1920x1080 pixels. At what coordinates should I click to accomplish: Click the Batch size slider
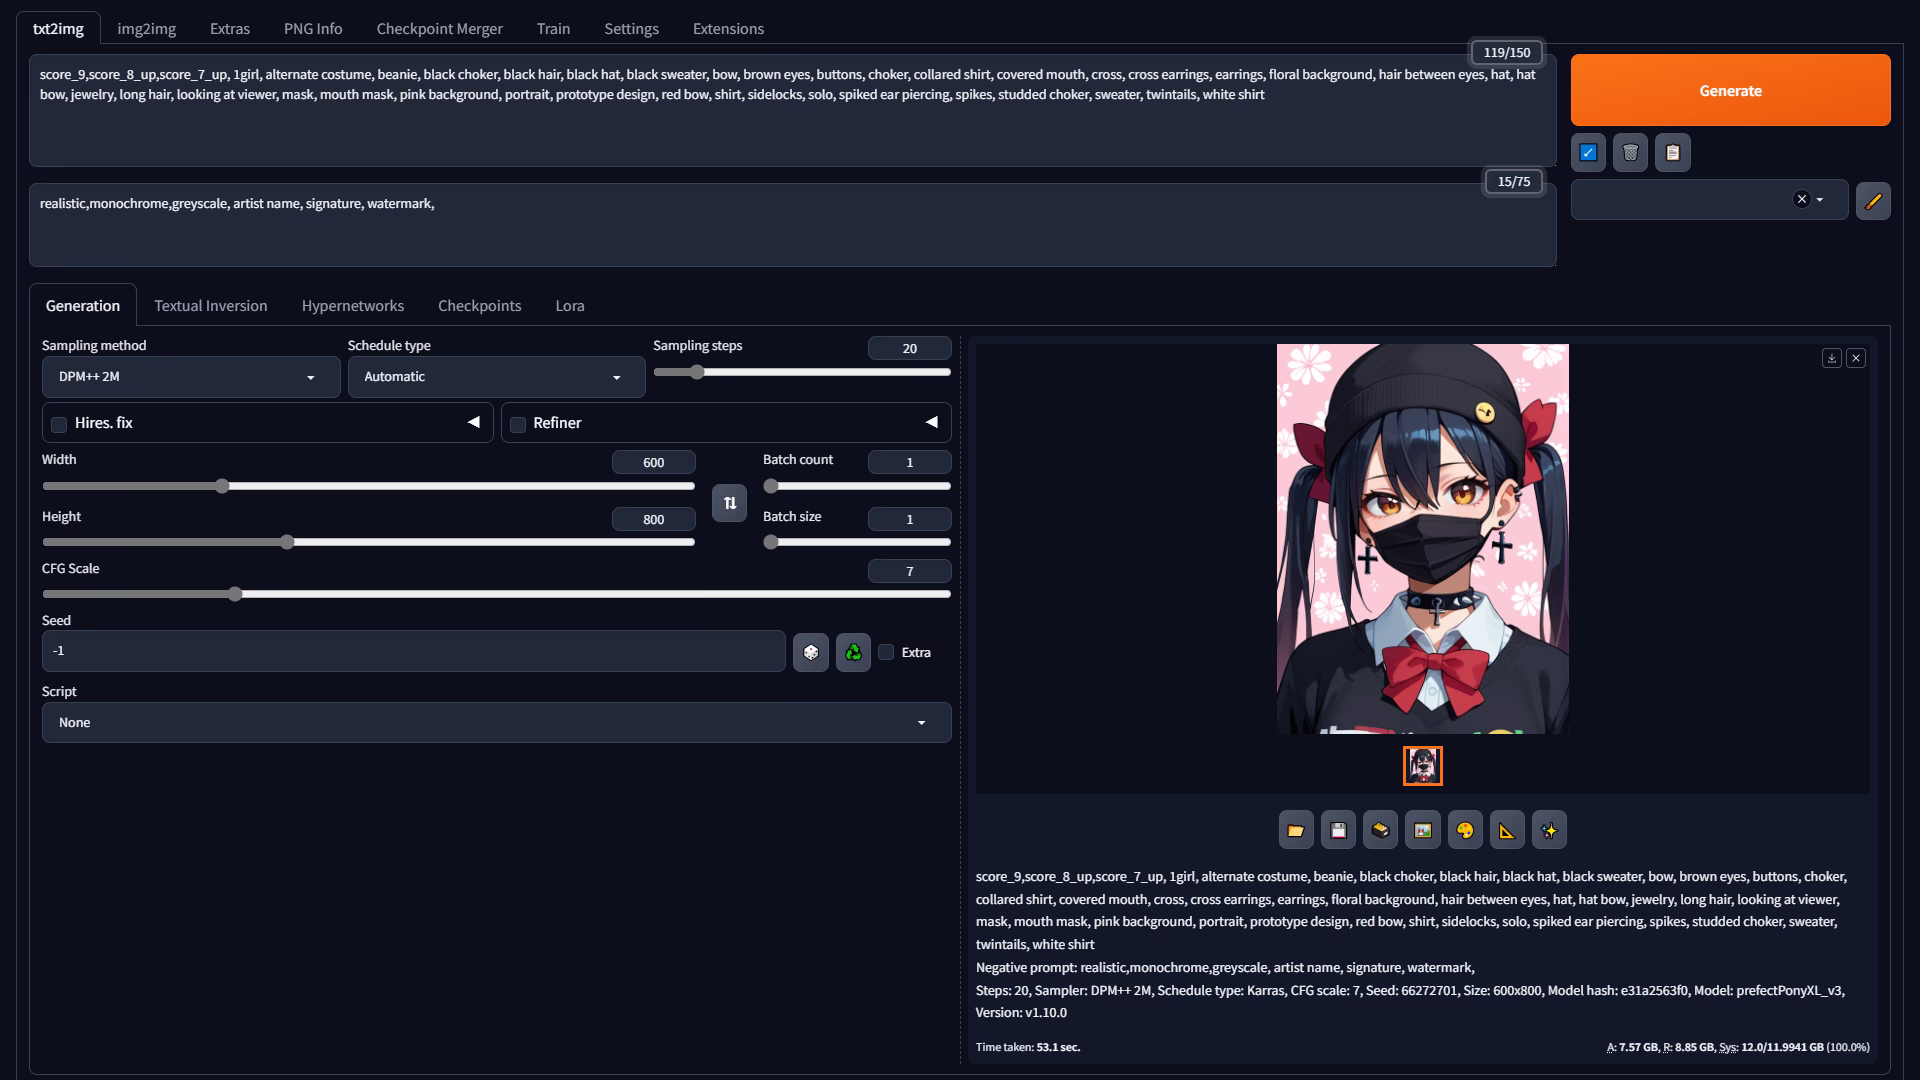coord(857,542)
